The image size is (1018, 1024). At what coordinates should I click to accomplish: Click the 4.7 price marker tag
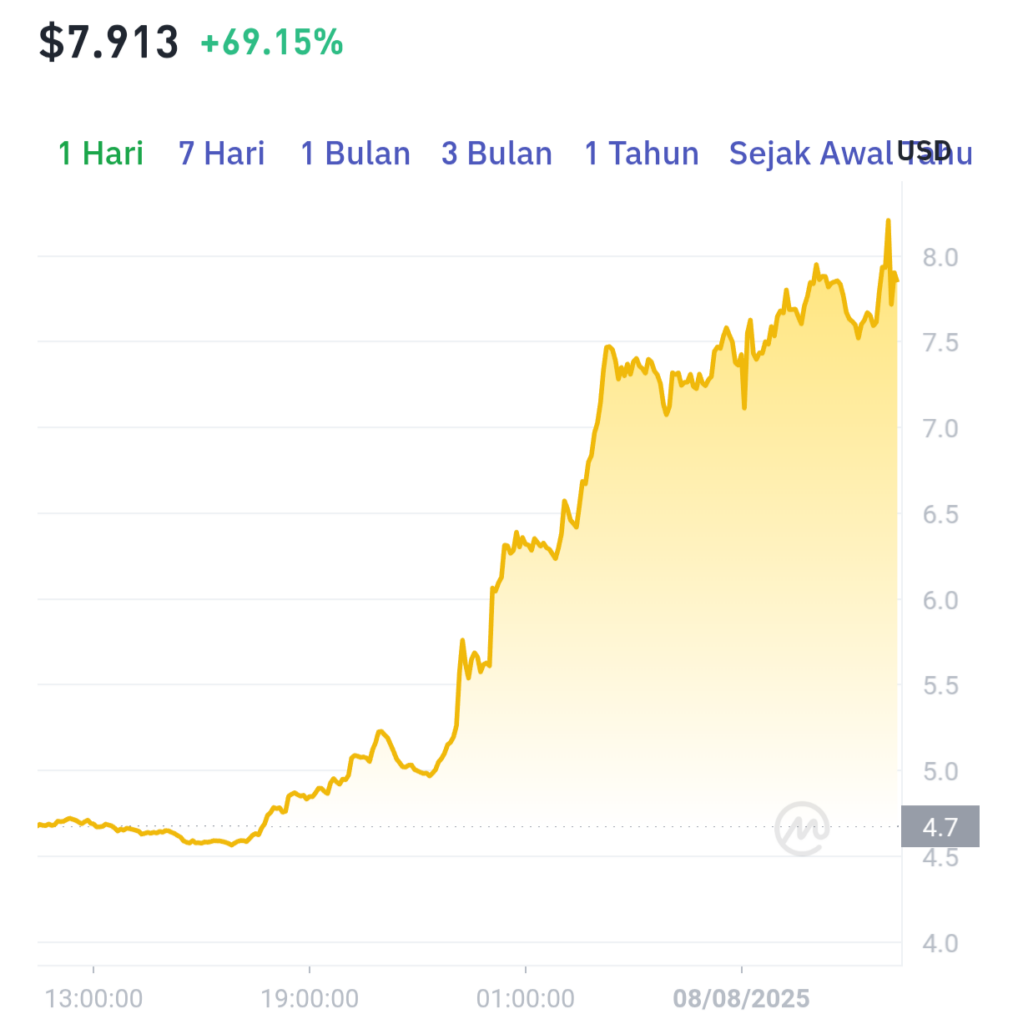(x=940, y=827)
